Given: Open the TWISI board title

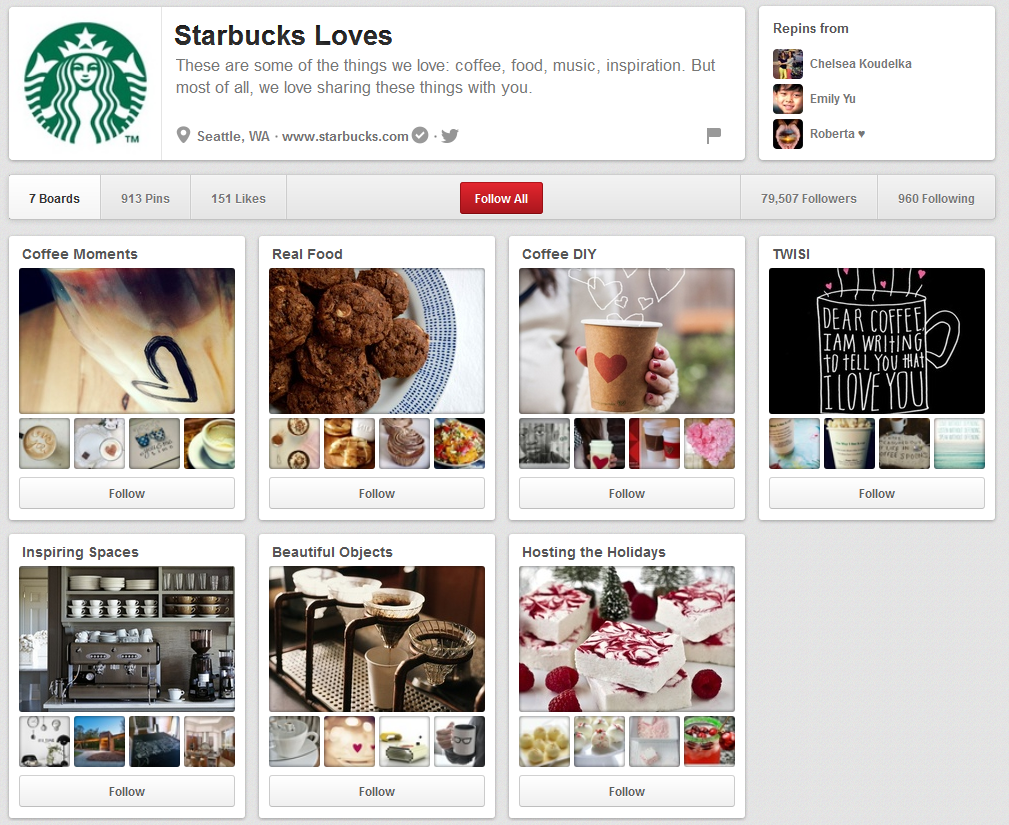Looking at the screenshot, I should 791,254.
